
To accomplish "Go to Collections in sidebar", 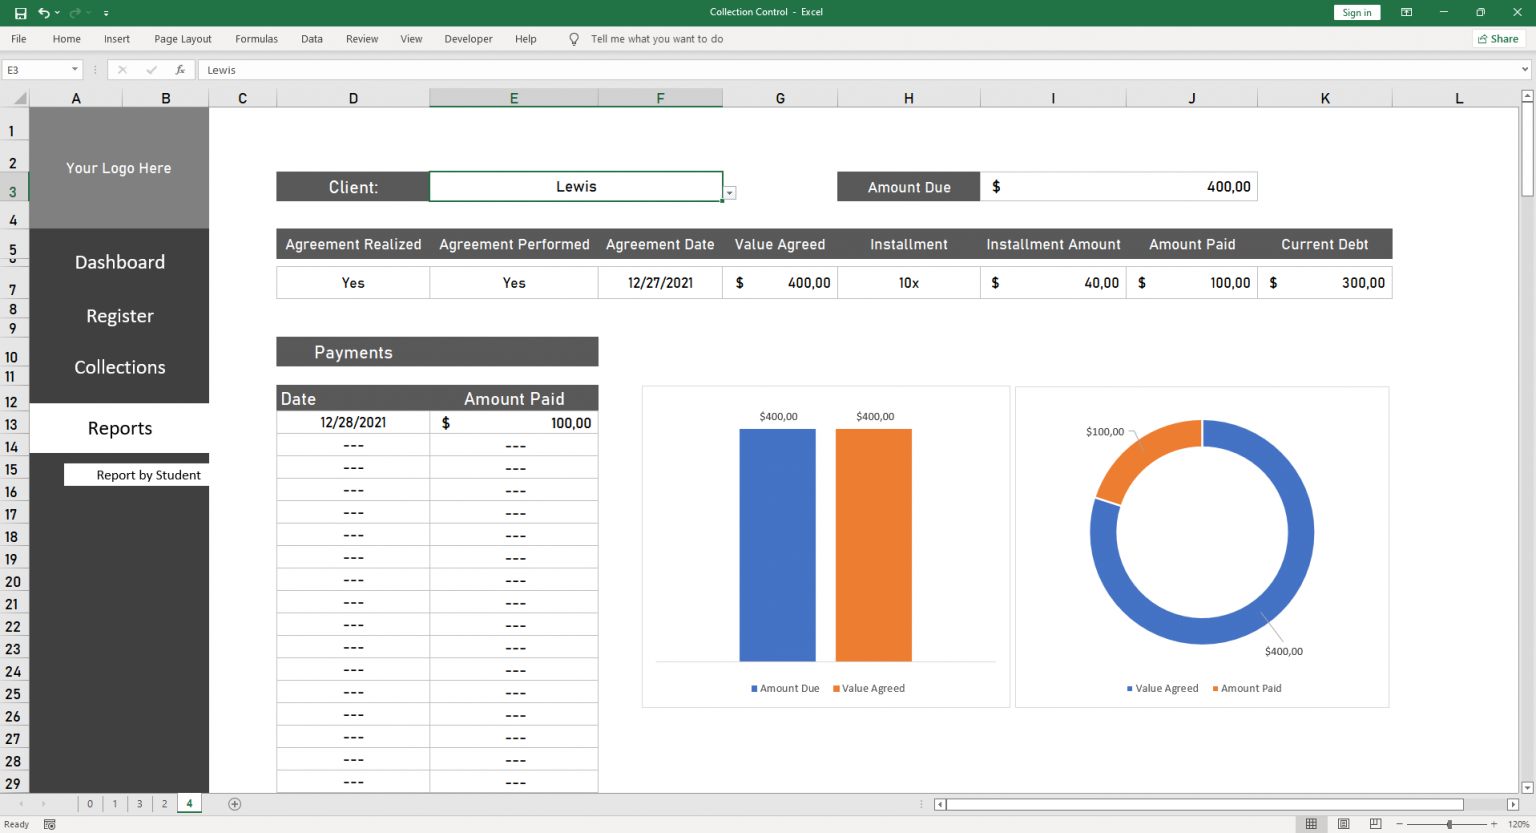I will [x=120, y=367].
